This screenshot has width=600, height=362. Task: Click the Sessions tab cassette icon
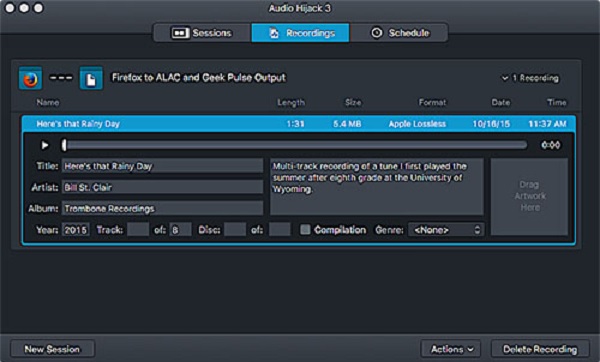[x=180, y=33]
